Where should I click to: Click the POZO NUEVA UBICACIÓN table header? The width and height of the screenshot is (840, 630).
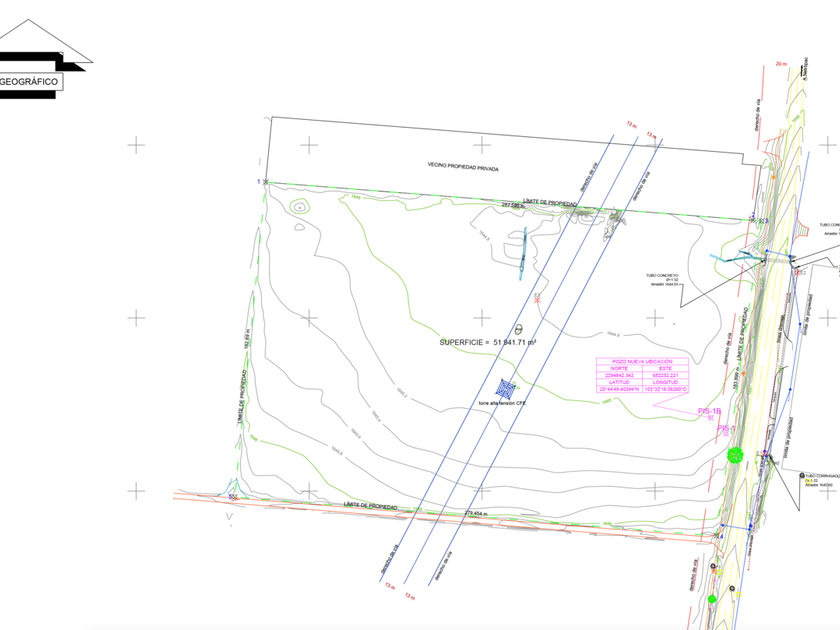pyautogui.click(x=642, y=362)
